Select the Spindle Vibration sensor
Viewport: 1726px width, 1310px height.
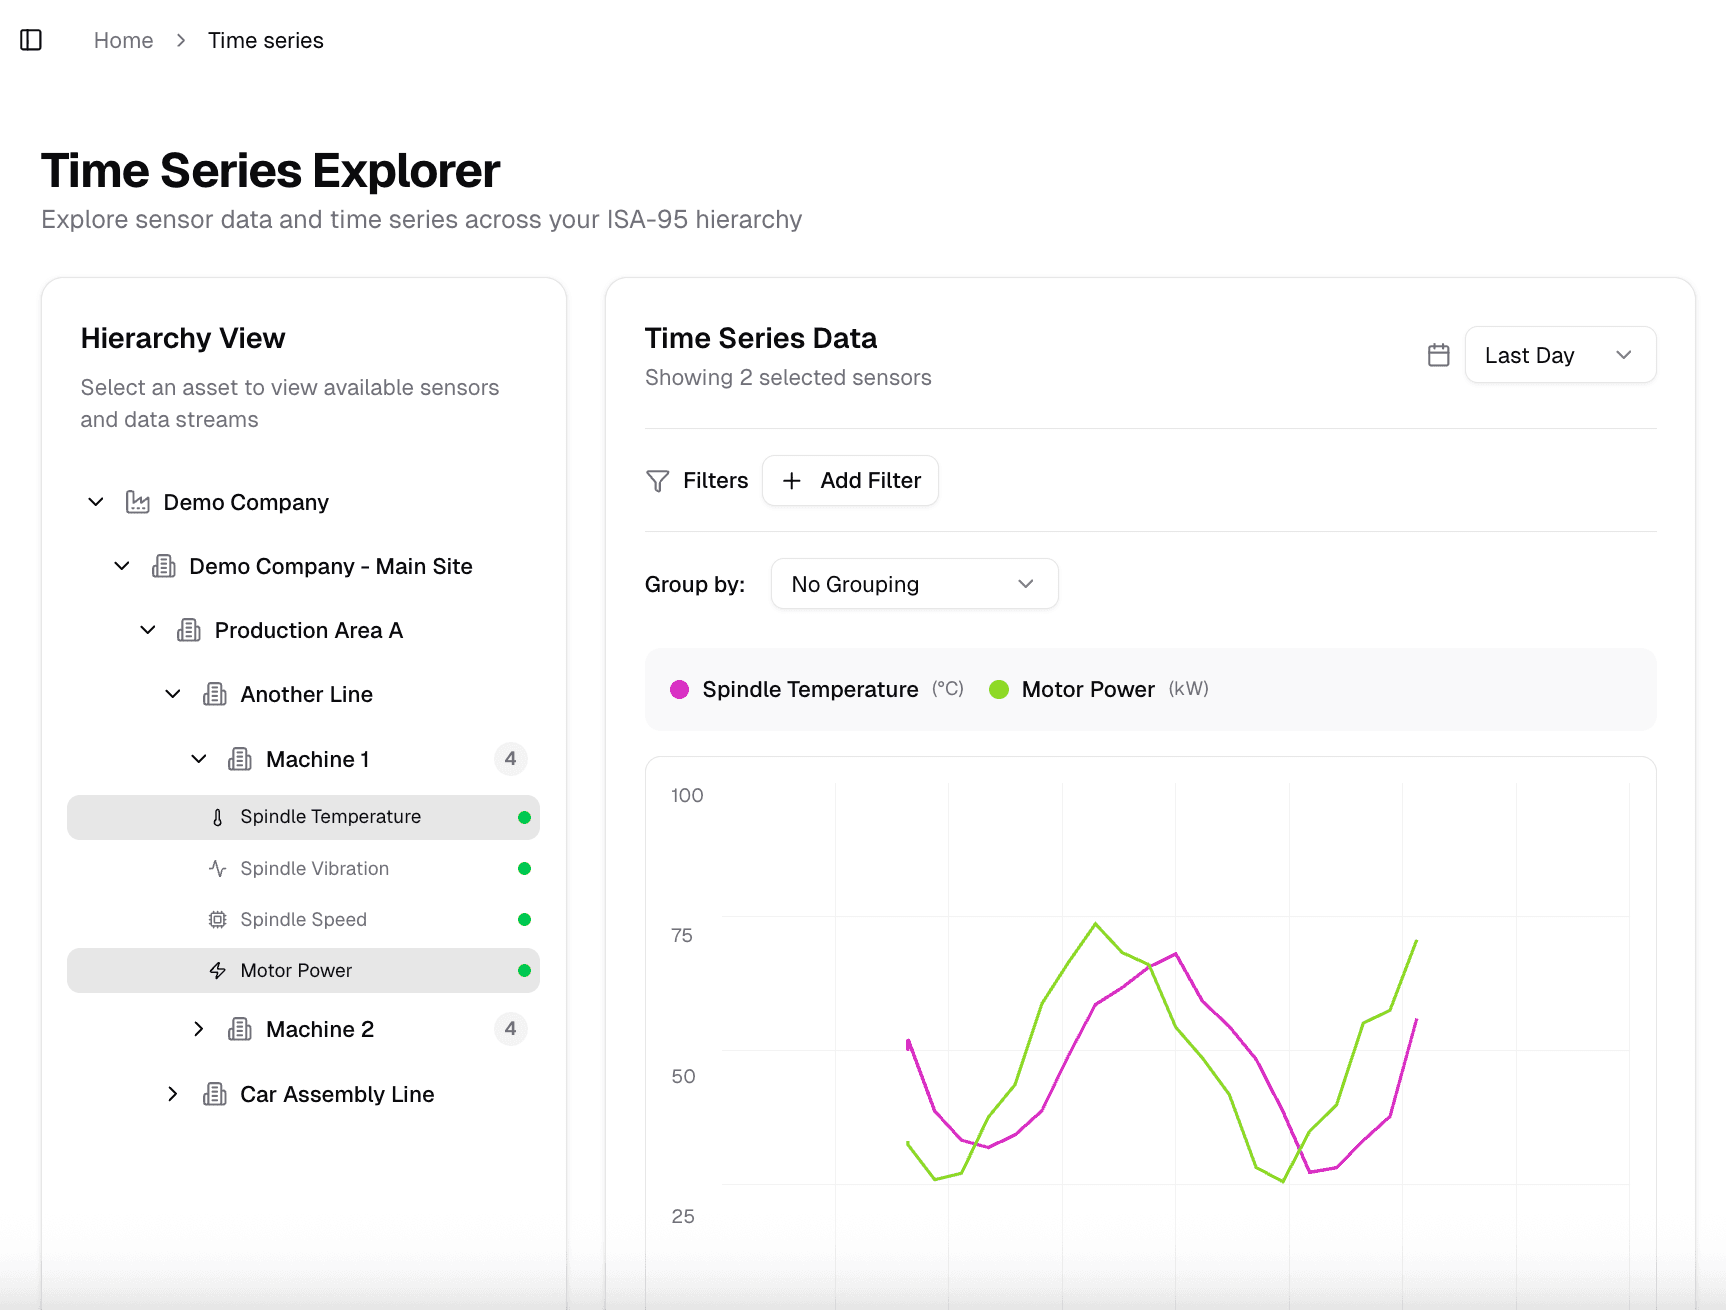314,868
